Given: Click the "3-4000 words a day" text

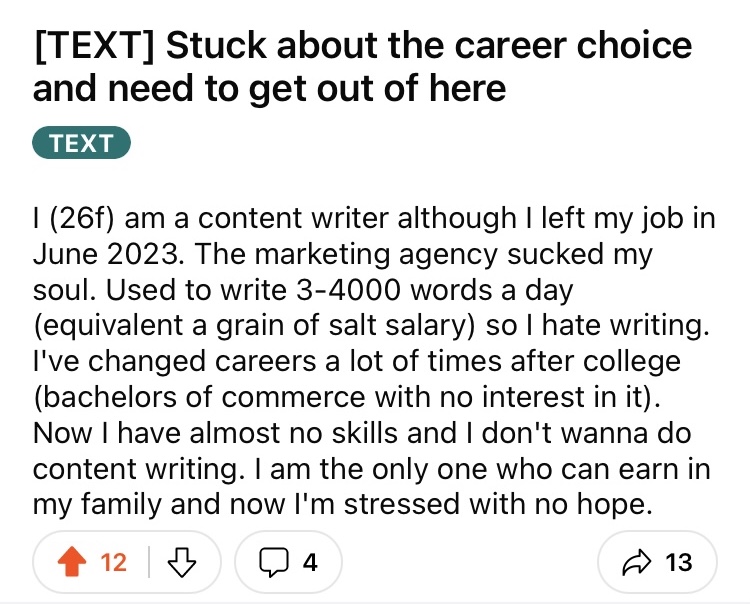Looking at the screenshot, I should point(434,290).
